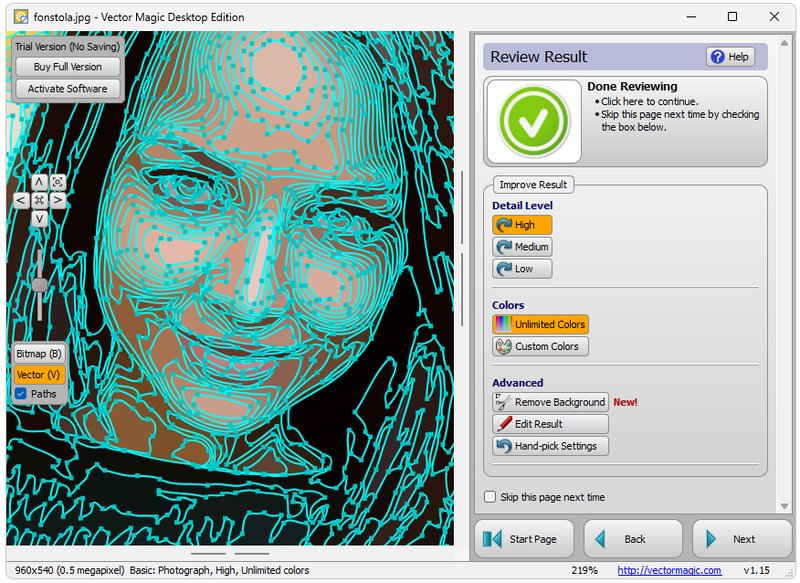Set Detail Level to Low
The height and width of the screenshot is (583, 800).
(x=522, y=269)
